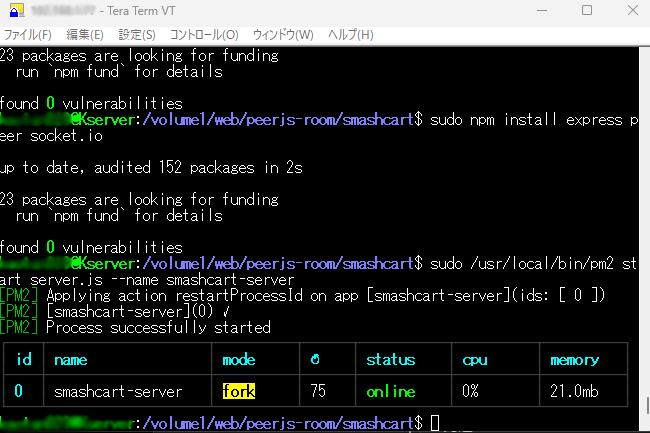Open the ヘルプ(H) menu

point(350,35)
